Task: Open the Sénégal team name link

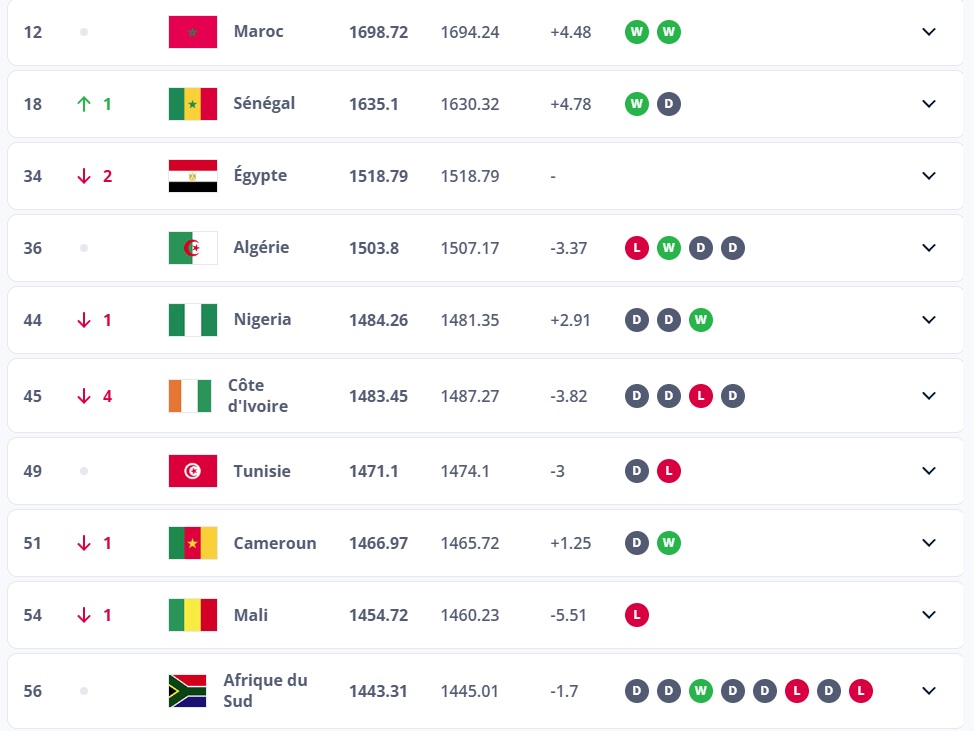Action: point(264,104)
